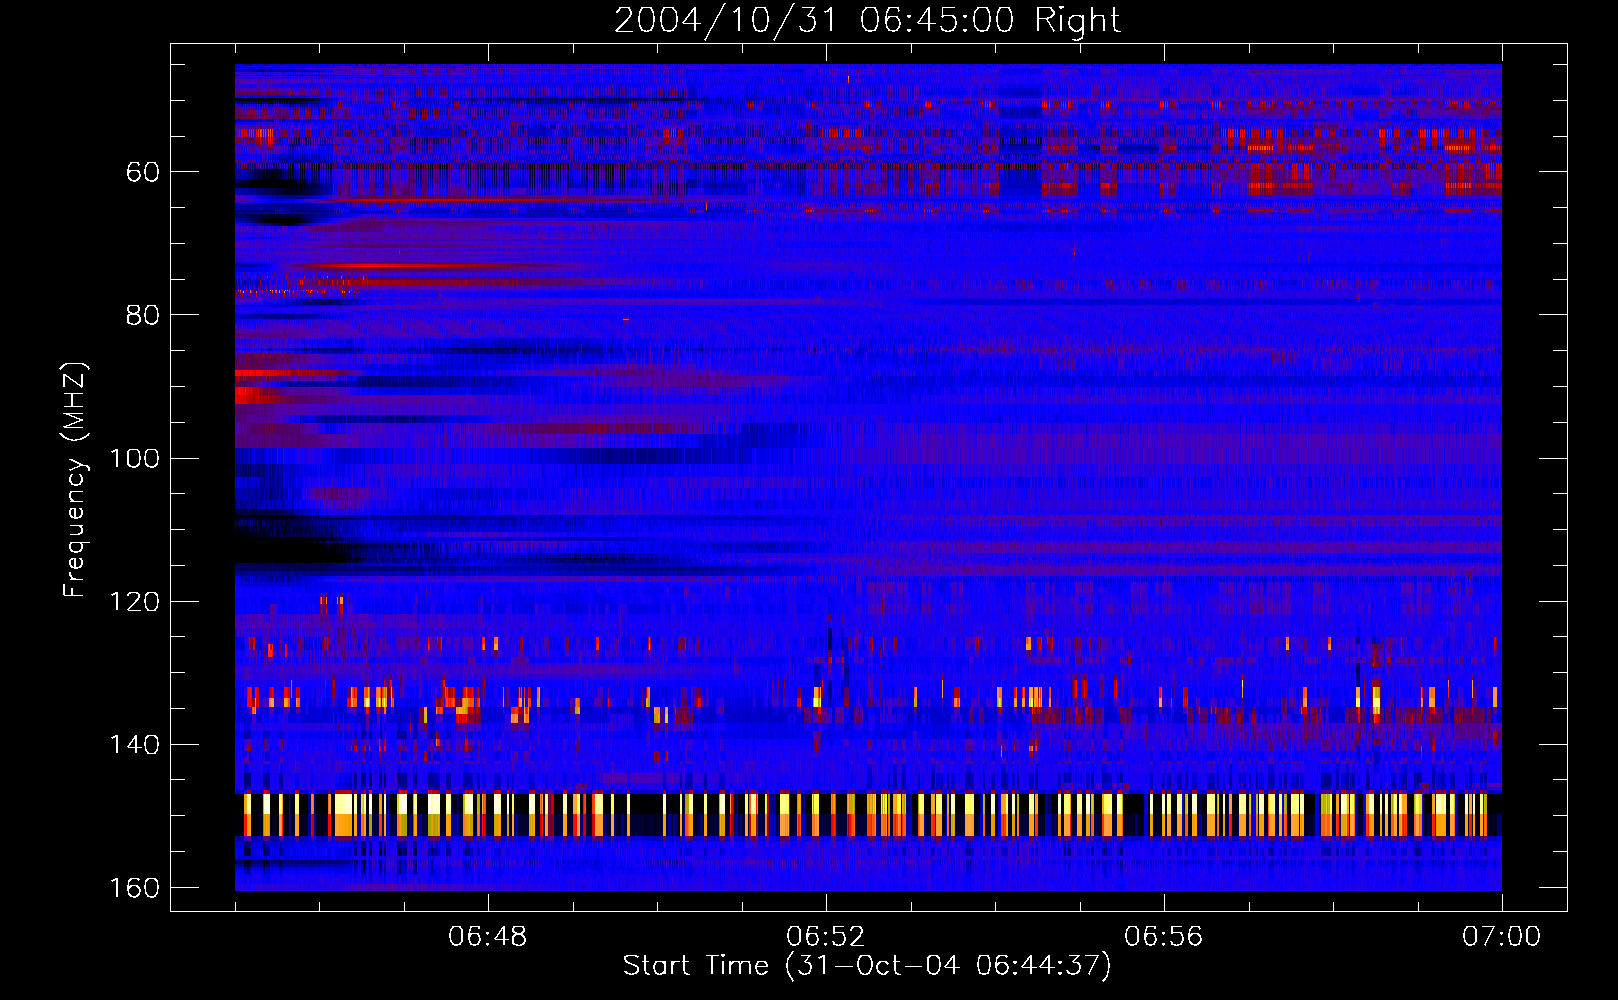
Task: Click the 06:52 time tick label
Action: pyautogui.click(x=826, y=937)
